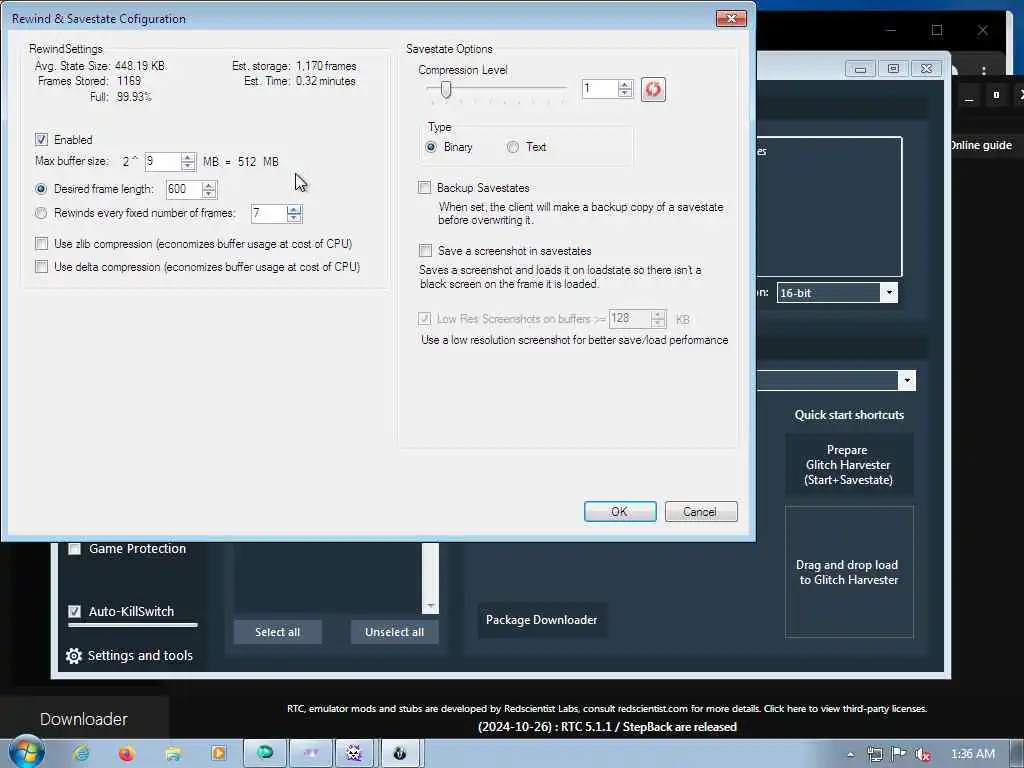Open the Online guide link

pos(980,145)
